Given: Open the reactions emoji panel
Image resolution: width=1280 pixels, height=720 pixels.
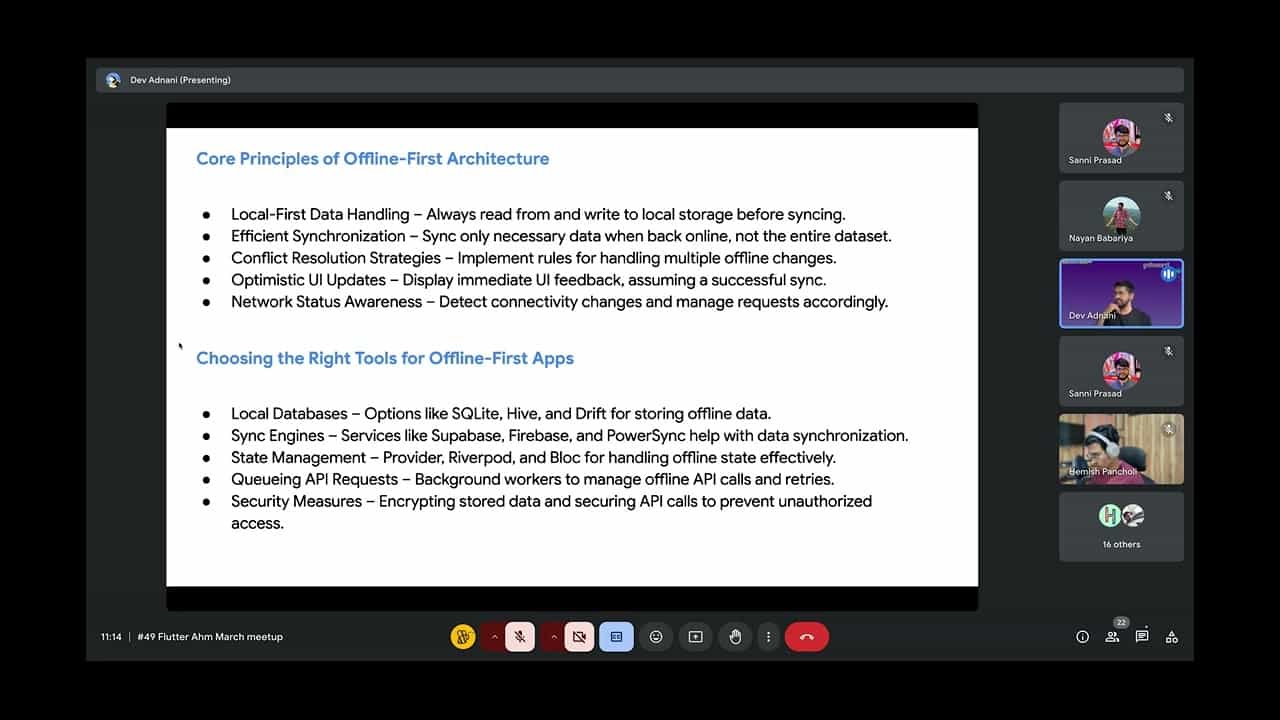Looking at the screenshot, I should click(x=656, y=636).
